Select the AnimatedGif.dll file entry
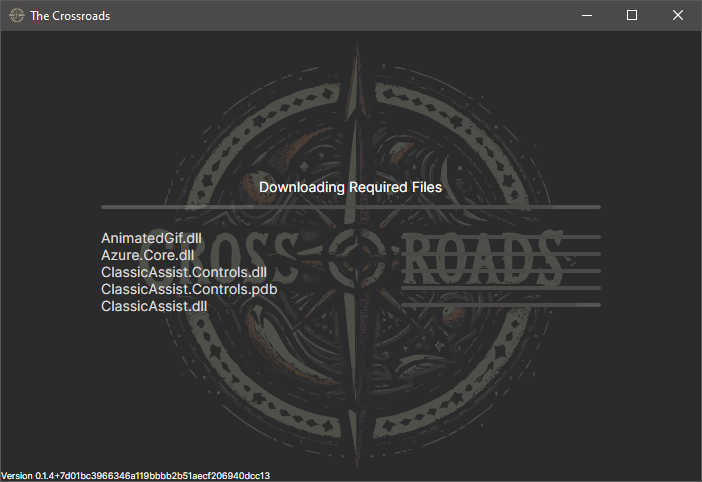This screenshot has width=702, height=482. point(151,238)
